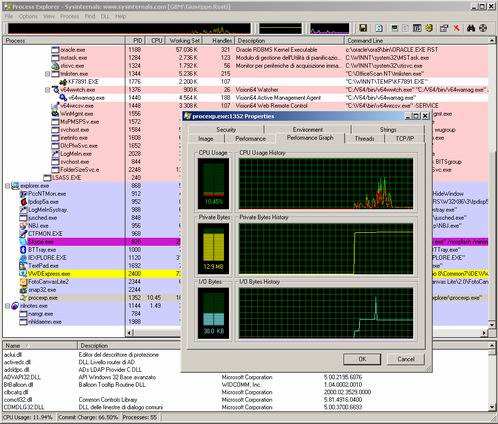Sort by the Command Line column header
Image resolution: width=498 pixels, height=424 pixels.
416,40
